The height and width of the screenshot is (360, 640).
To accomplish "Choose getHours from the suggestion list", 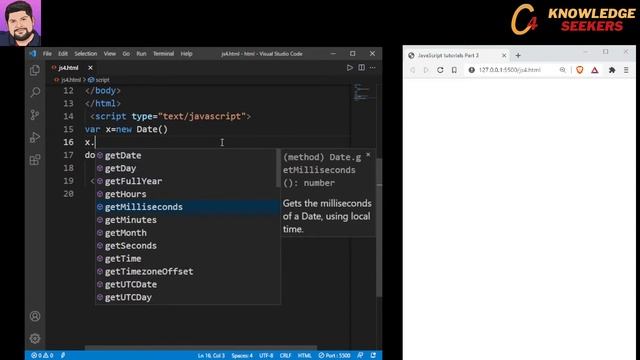I will [187, 194].
